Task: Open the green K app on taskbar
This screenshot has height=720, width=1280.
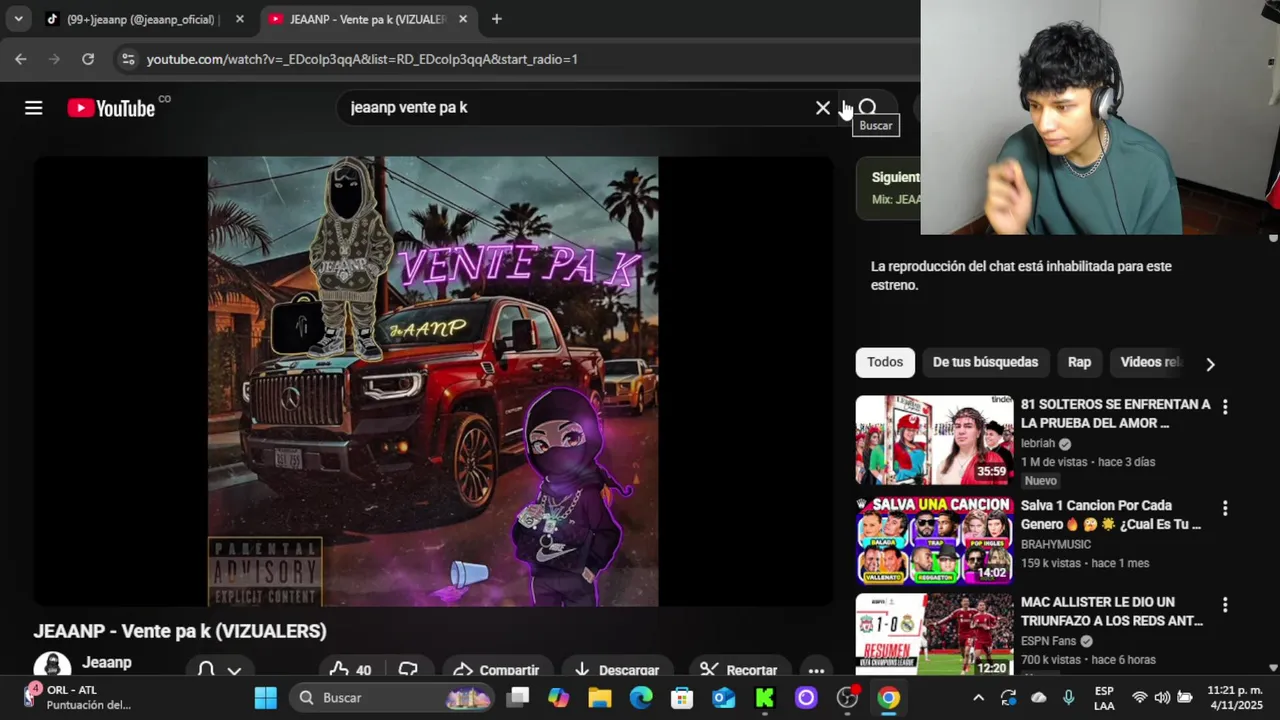Action: coord(765,698)
